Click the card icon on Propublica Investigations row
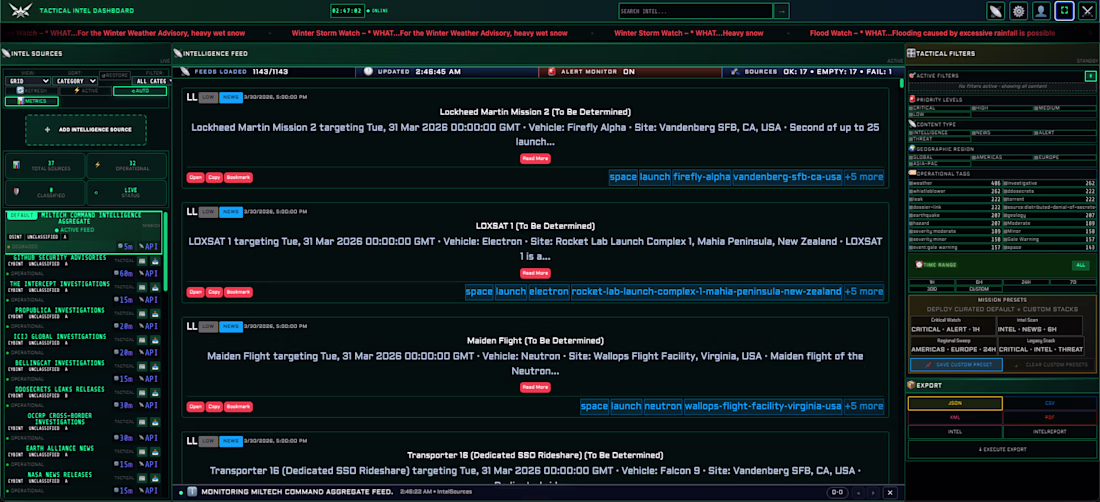1100x502 pixels. [x=141, y=313]
